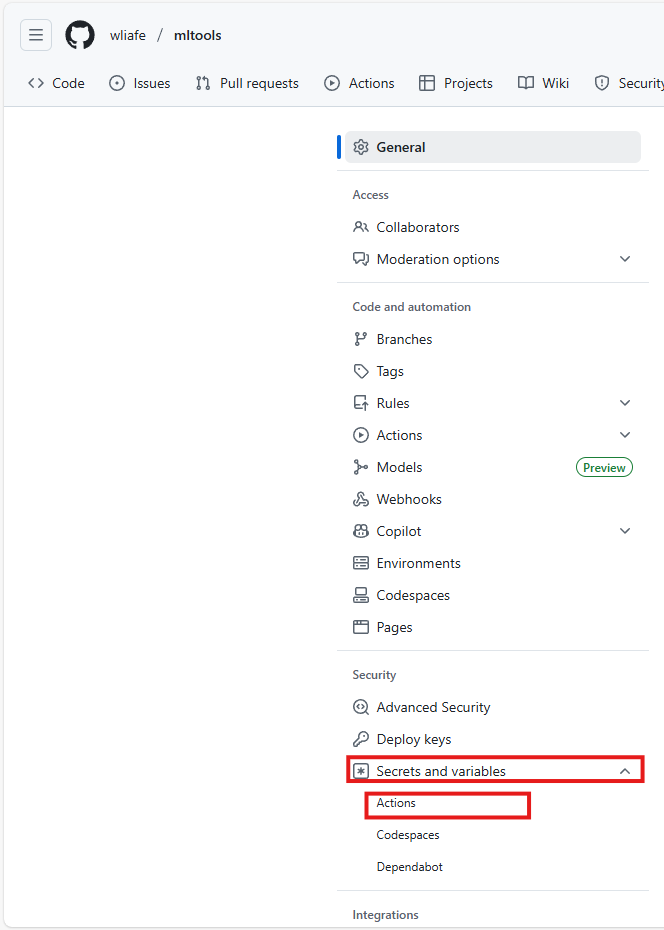Expand the Copilot settings group
Screen dimensions: 664x930
(625, 531)
